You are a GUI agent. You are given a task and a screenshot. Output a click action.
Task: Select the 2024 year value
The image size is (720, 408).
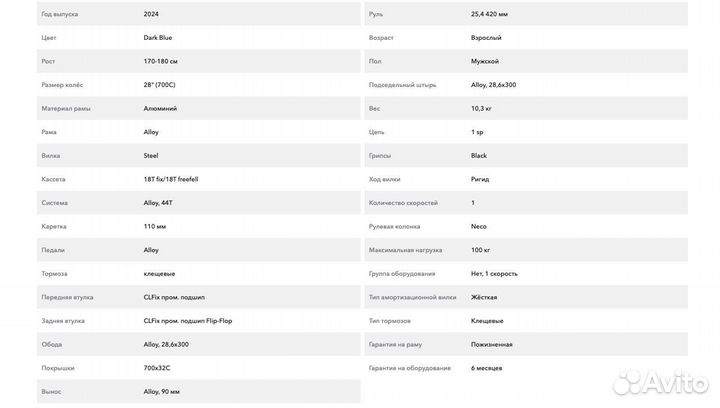152,14
